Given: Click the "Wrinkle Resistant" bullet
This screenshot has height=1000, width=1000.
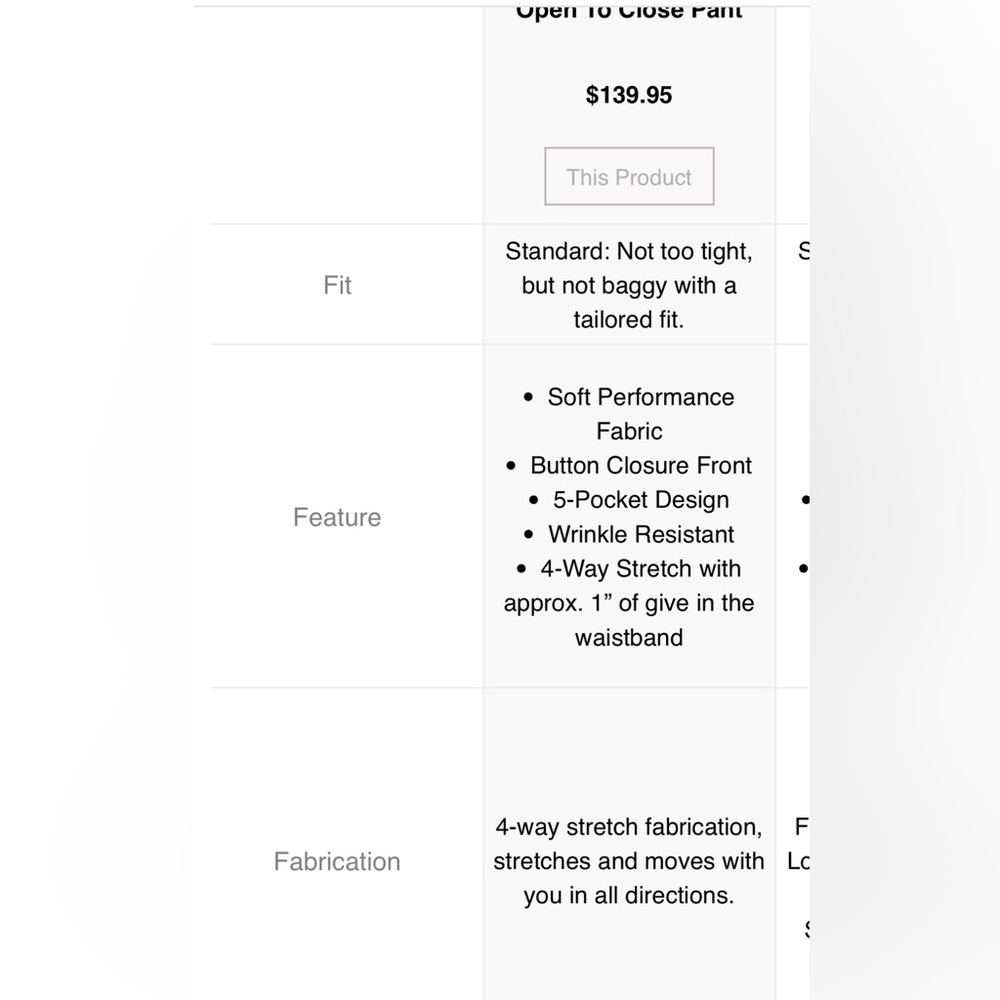Looking at the screenshot, I should pos(641,534).
